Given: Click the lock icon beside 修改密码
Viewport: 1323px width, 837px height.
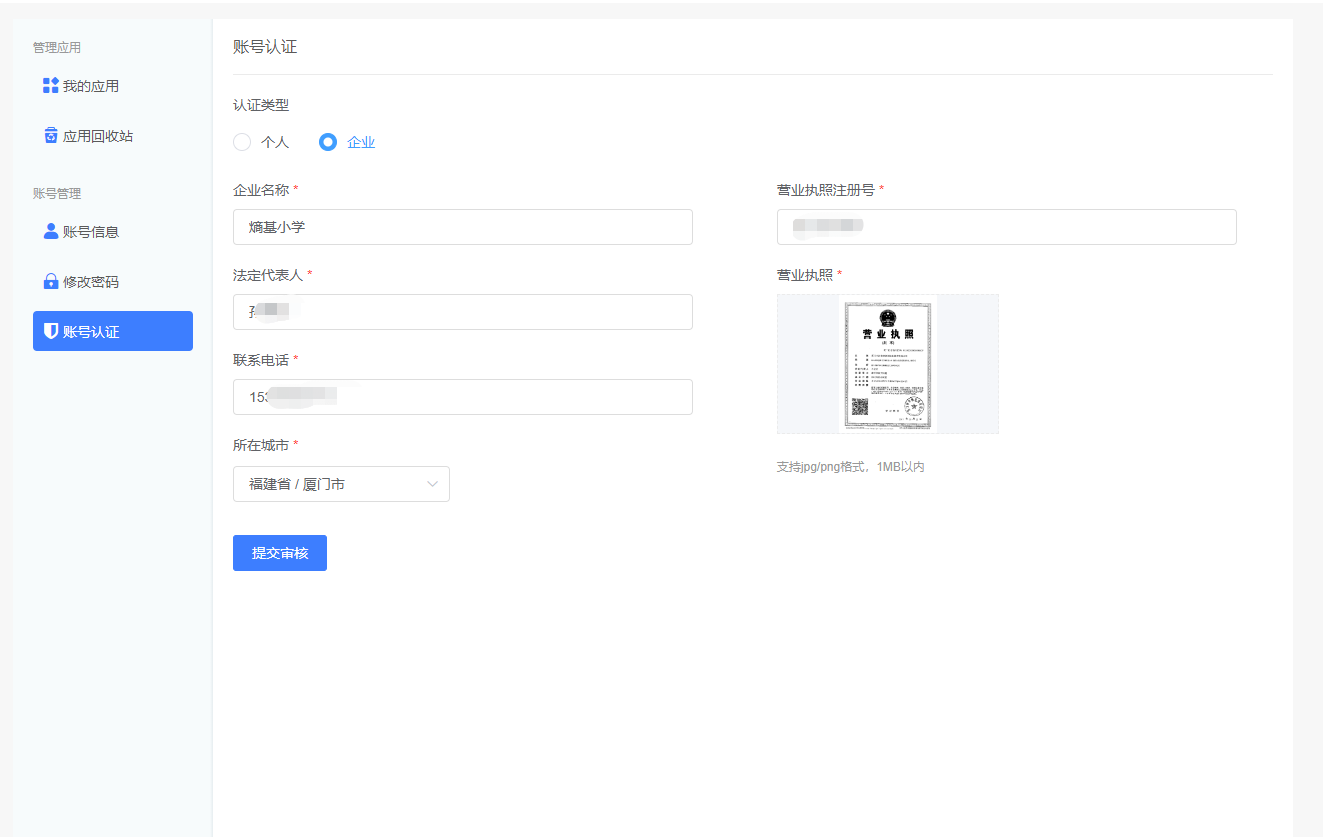Looking at the screenshot, I should [x=50, y=281].
